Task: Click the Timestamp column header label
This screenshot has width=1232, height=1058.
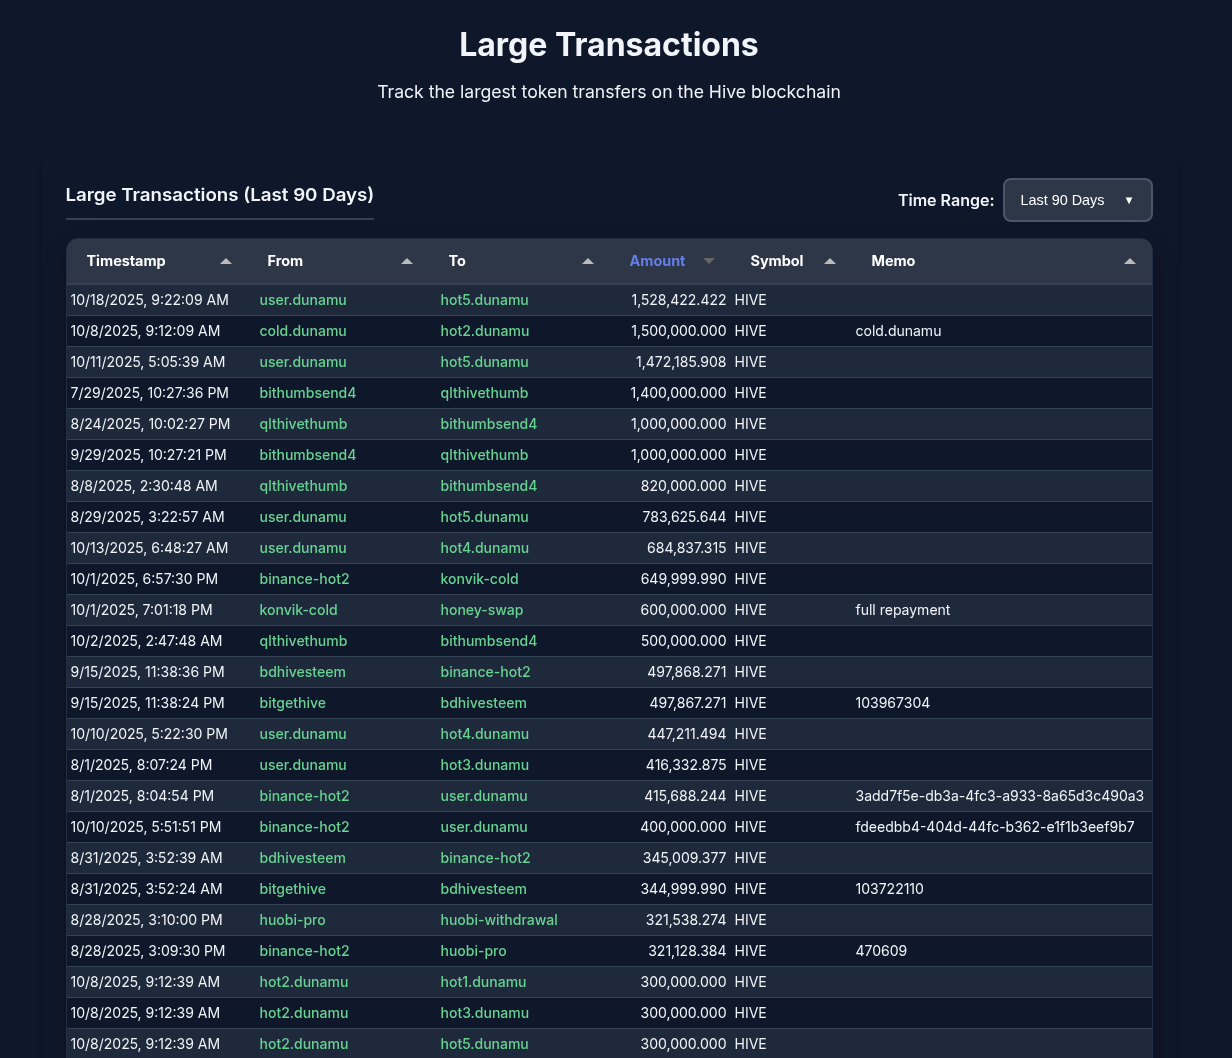Action: (x=126, y=261)
